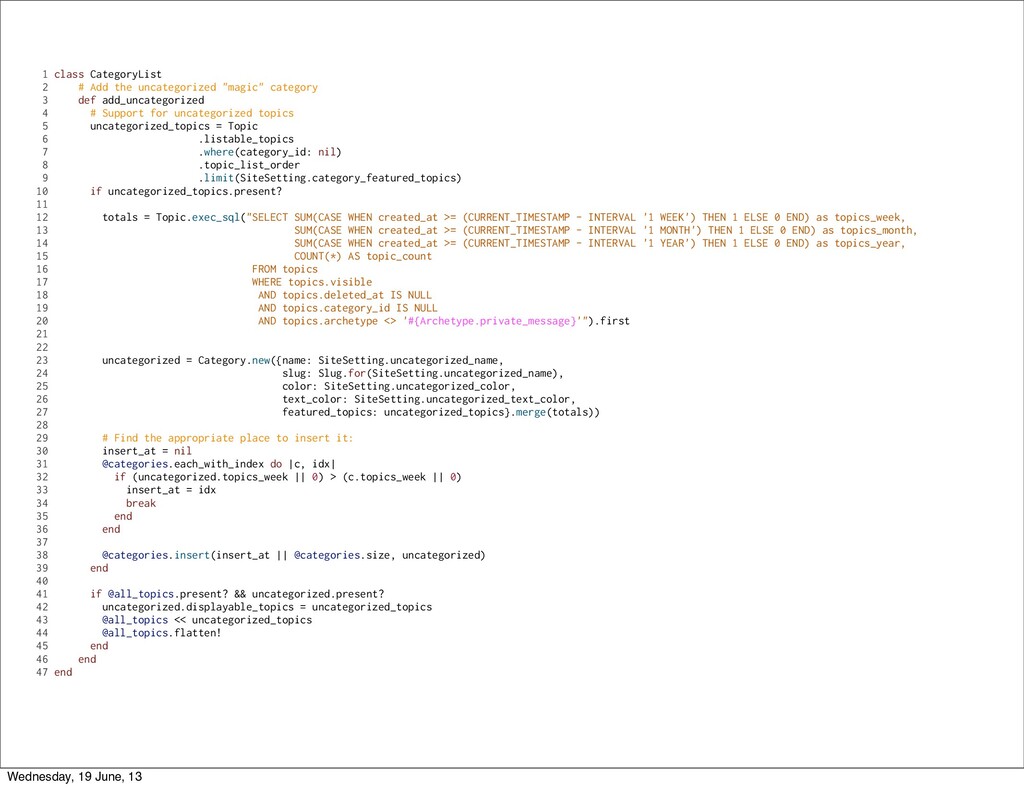Image resolution: width=1024 pixels, height=788 pixels.
Task: Click the "@all_topics.flatten!" statement
Action: [161, 633]
